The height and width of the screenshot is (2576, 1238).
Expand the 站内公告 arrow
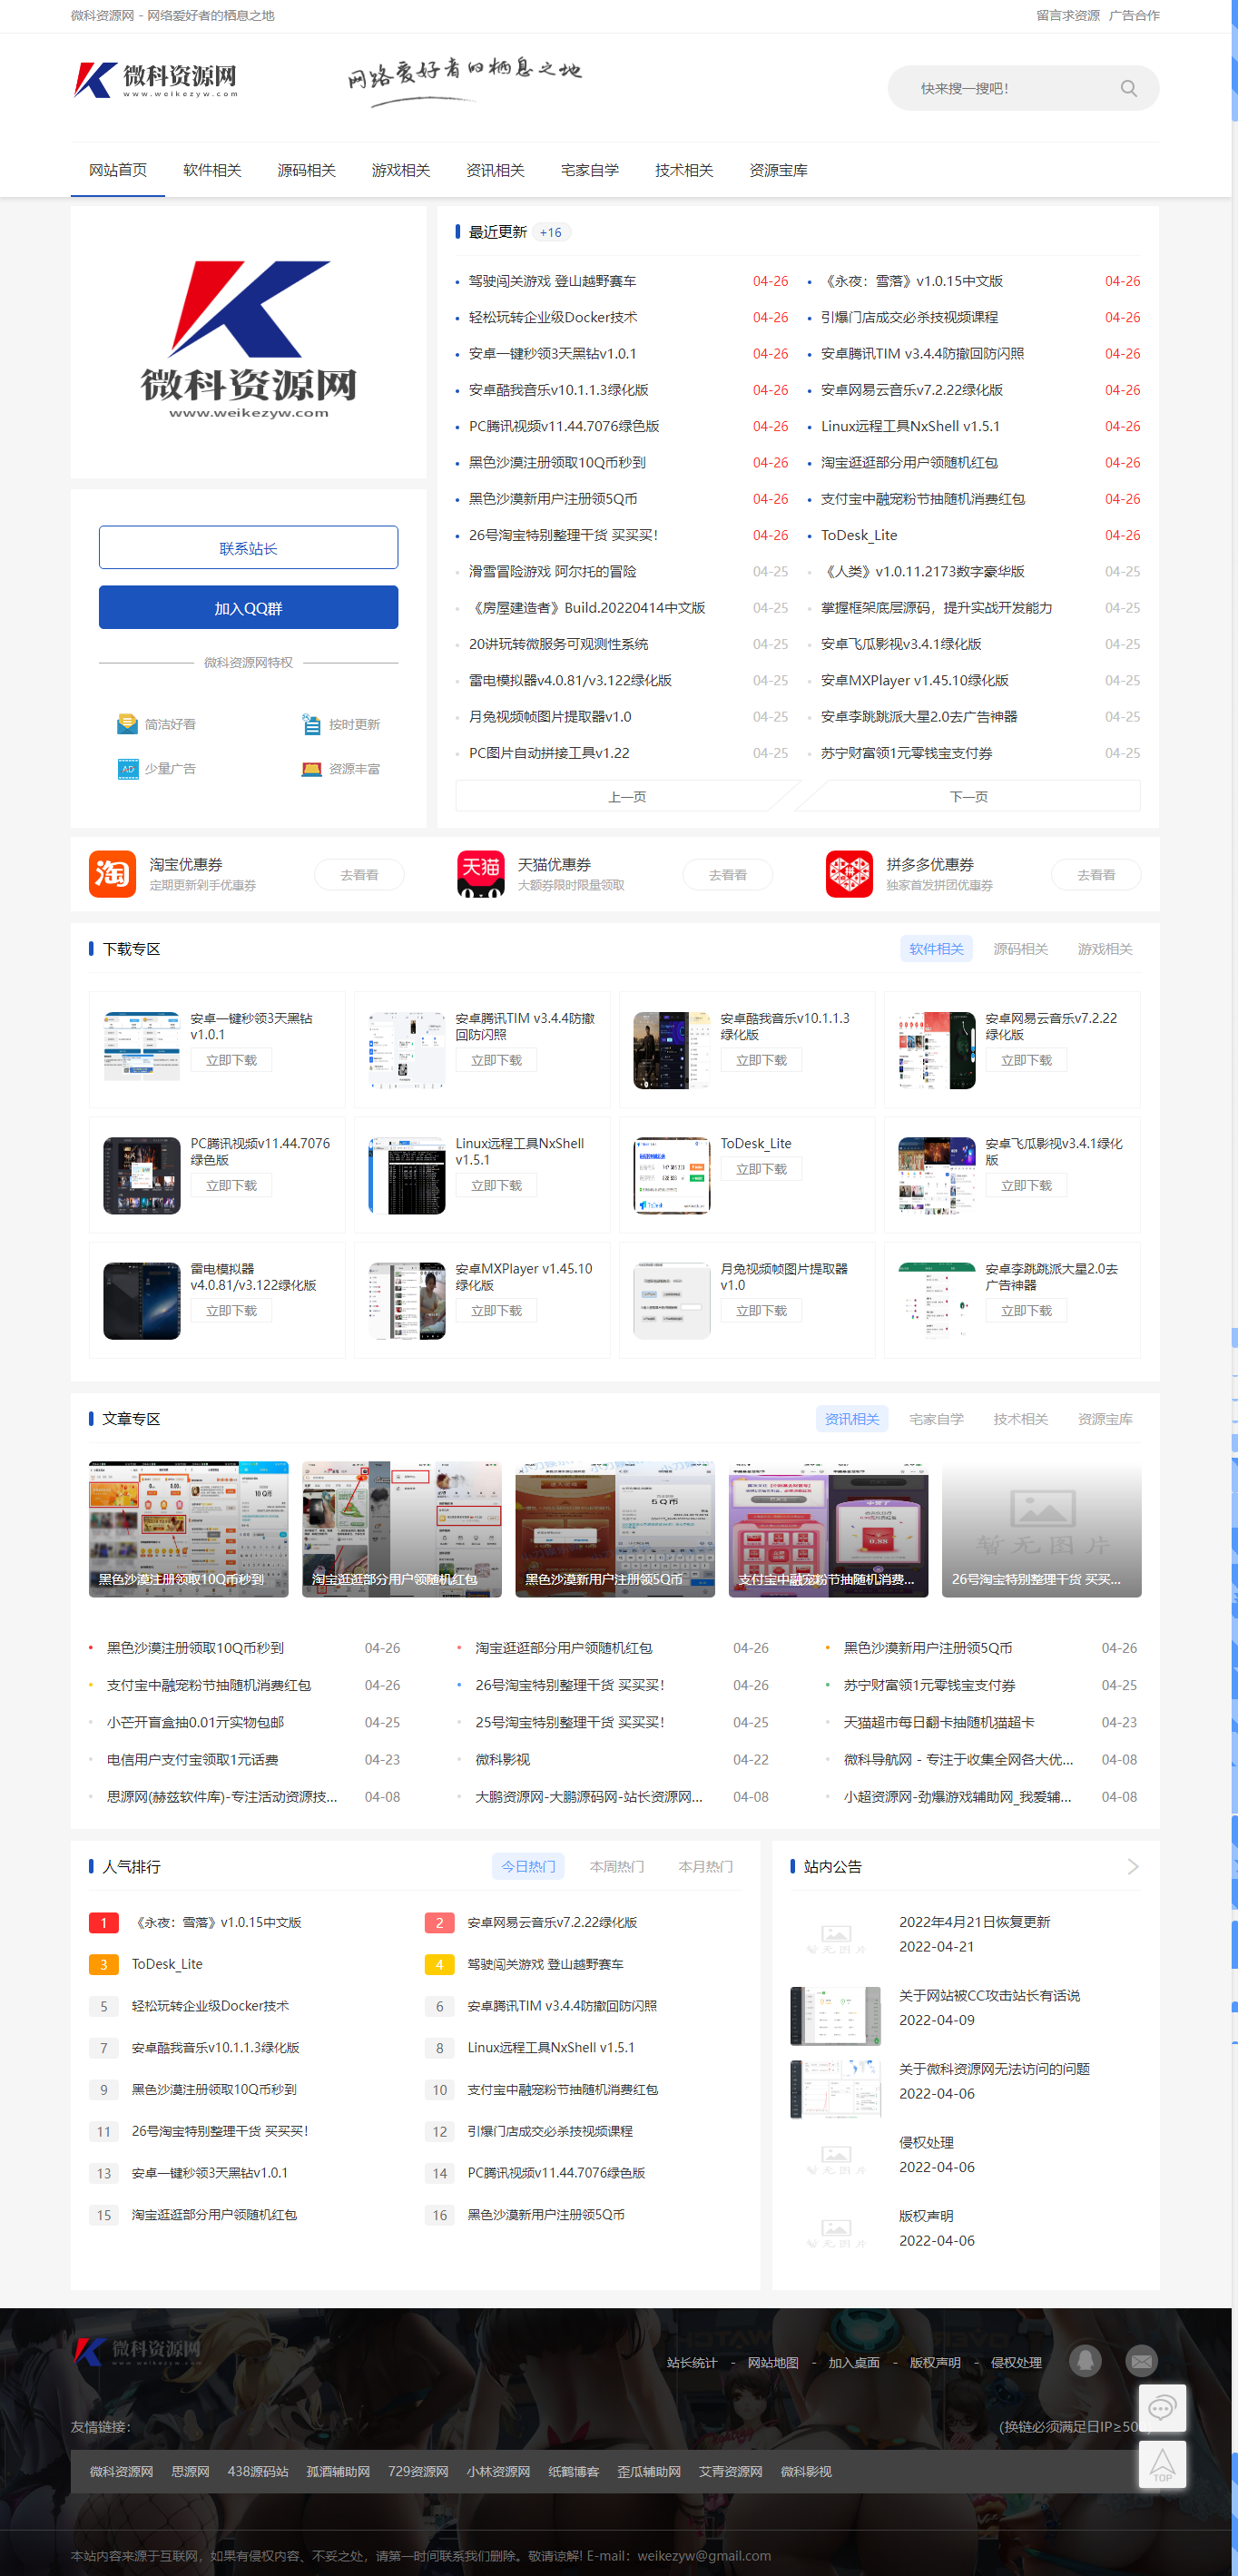(x=1132, y=1866)
